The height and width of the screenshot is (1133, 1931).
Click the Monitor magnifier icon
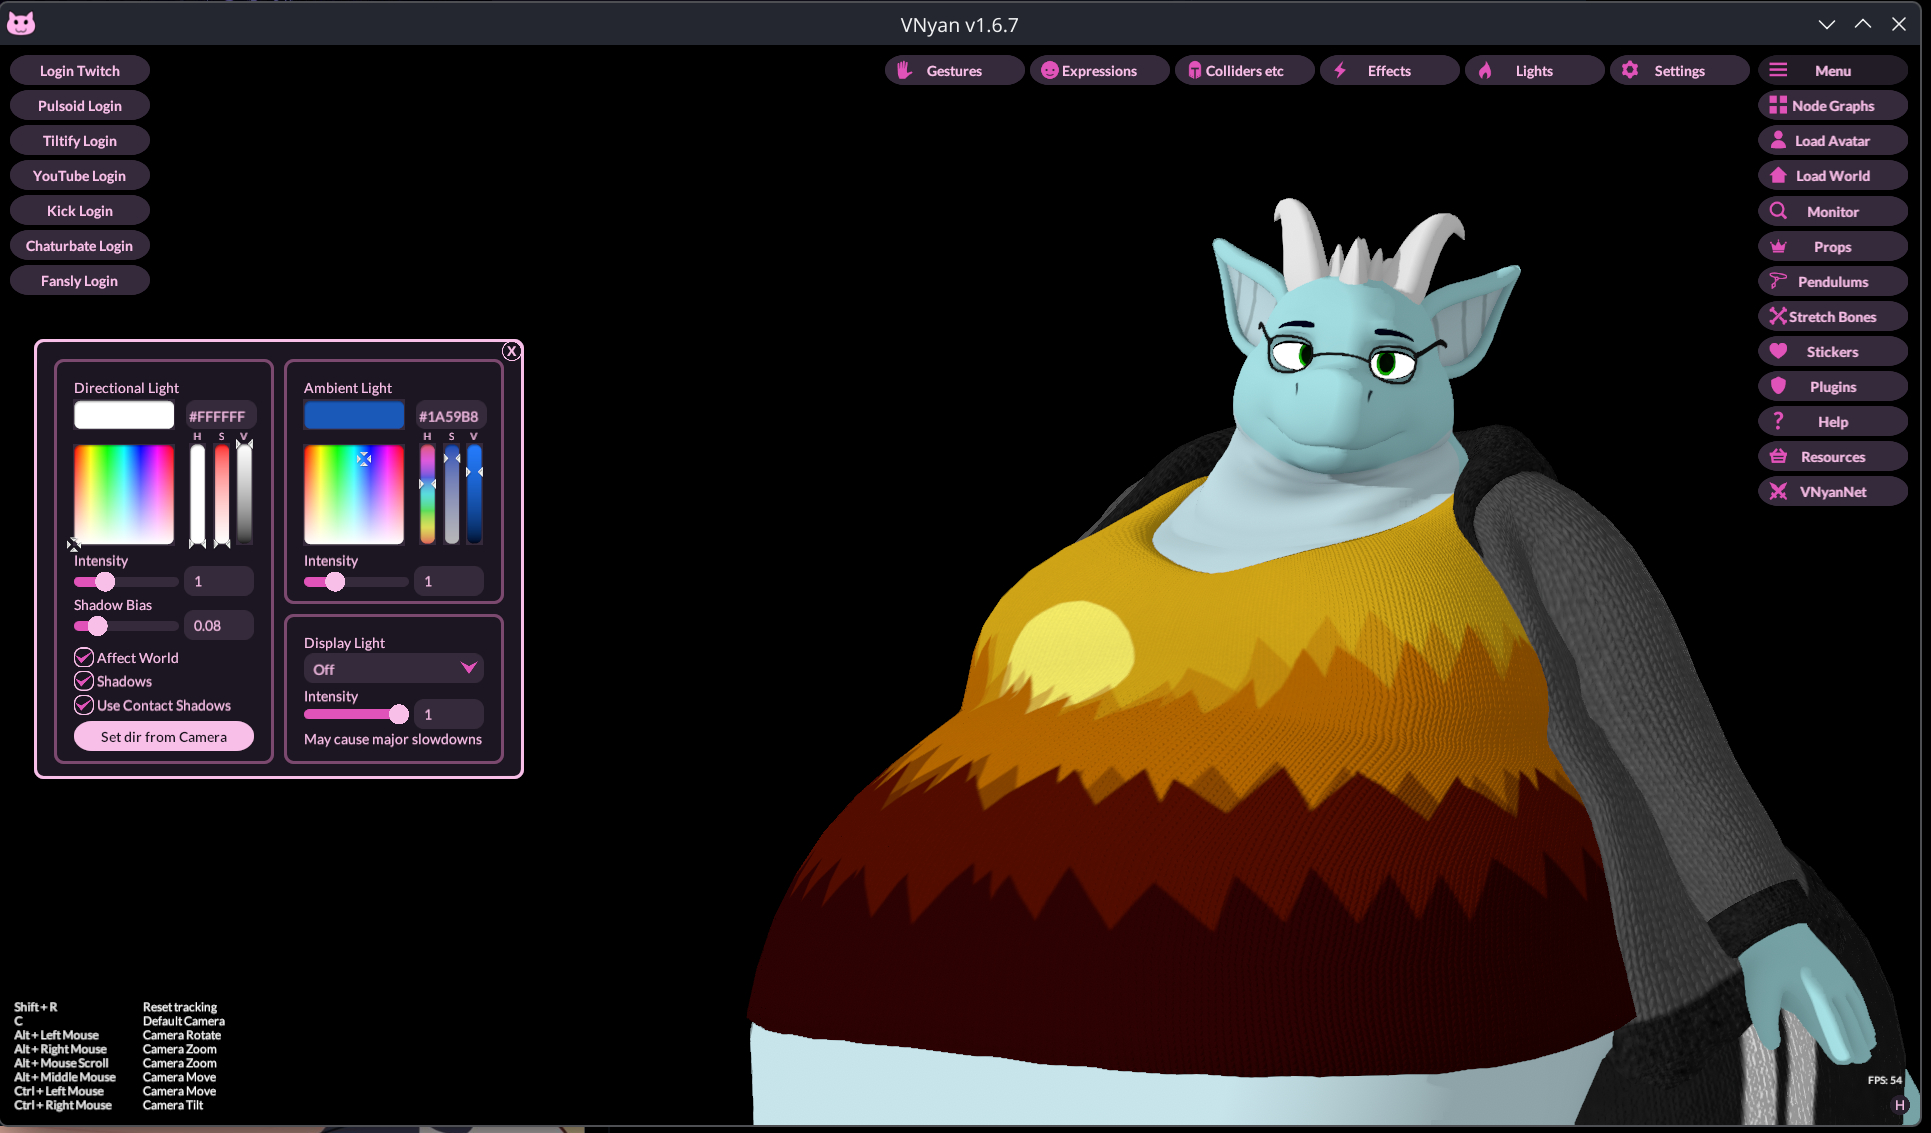[1778, 211]
